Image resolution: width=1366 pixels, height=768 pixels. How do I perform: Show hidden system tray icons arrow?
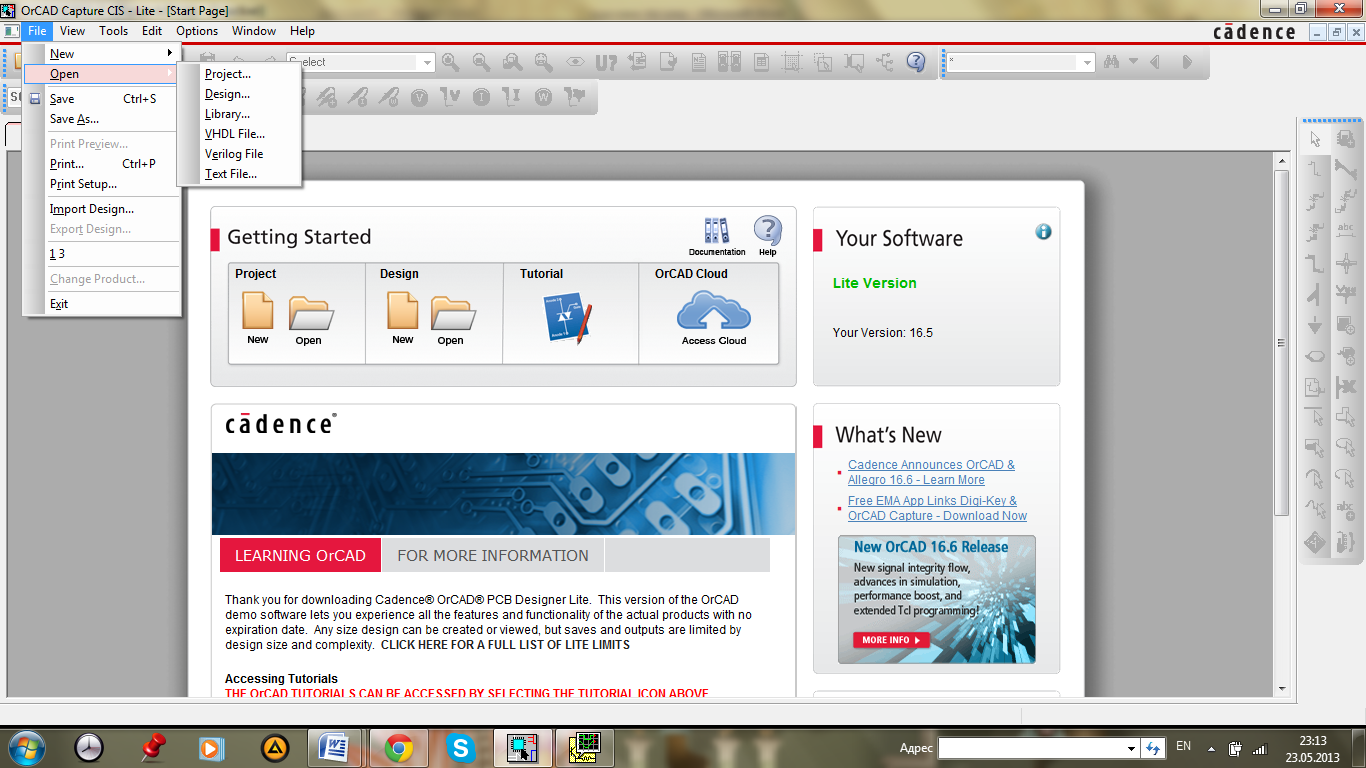coord(1212,748)
